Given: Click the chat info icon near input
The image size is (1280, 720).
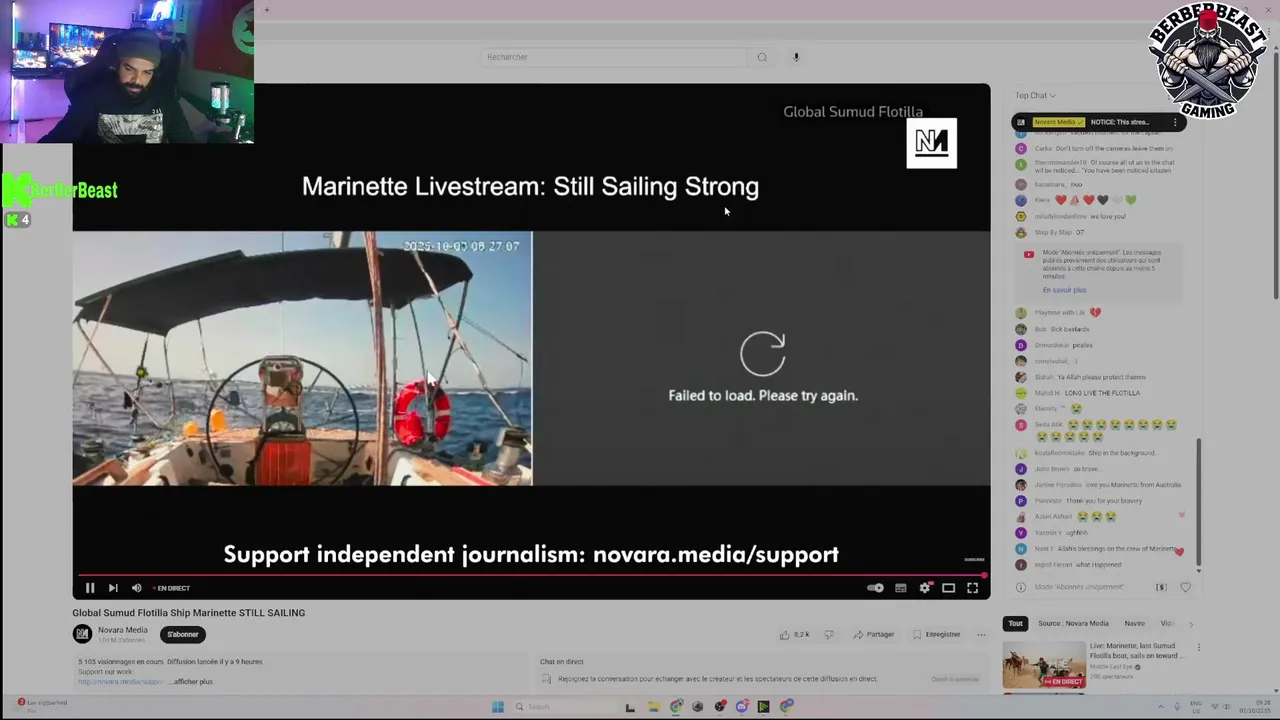Looking at the screenshot, I should click(x=1020, y=587).
